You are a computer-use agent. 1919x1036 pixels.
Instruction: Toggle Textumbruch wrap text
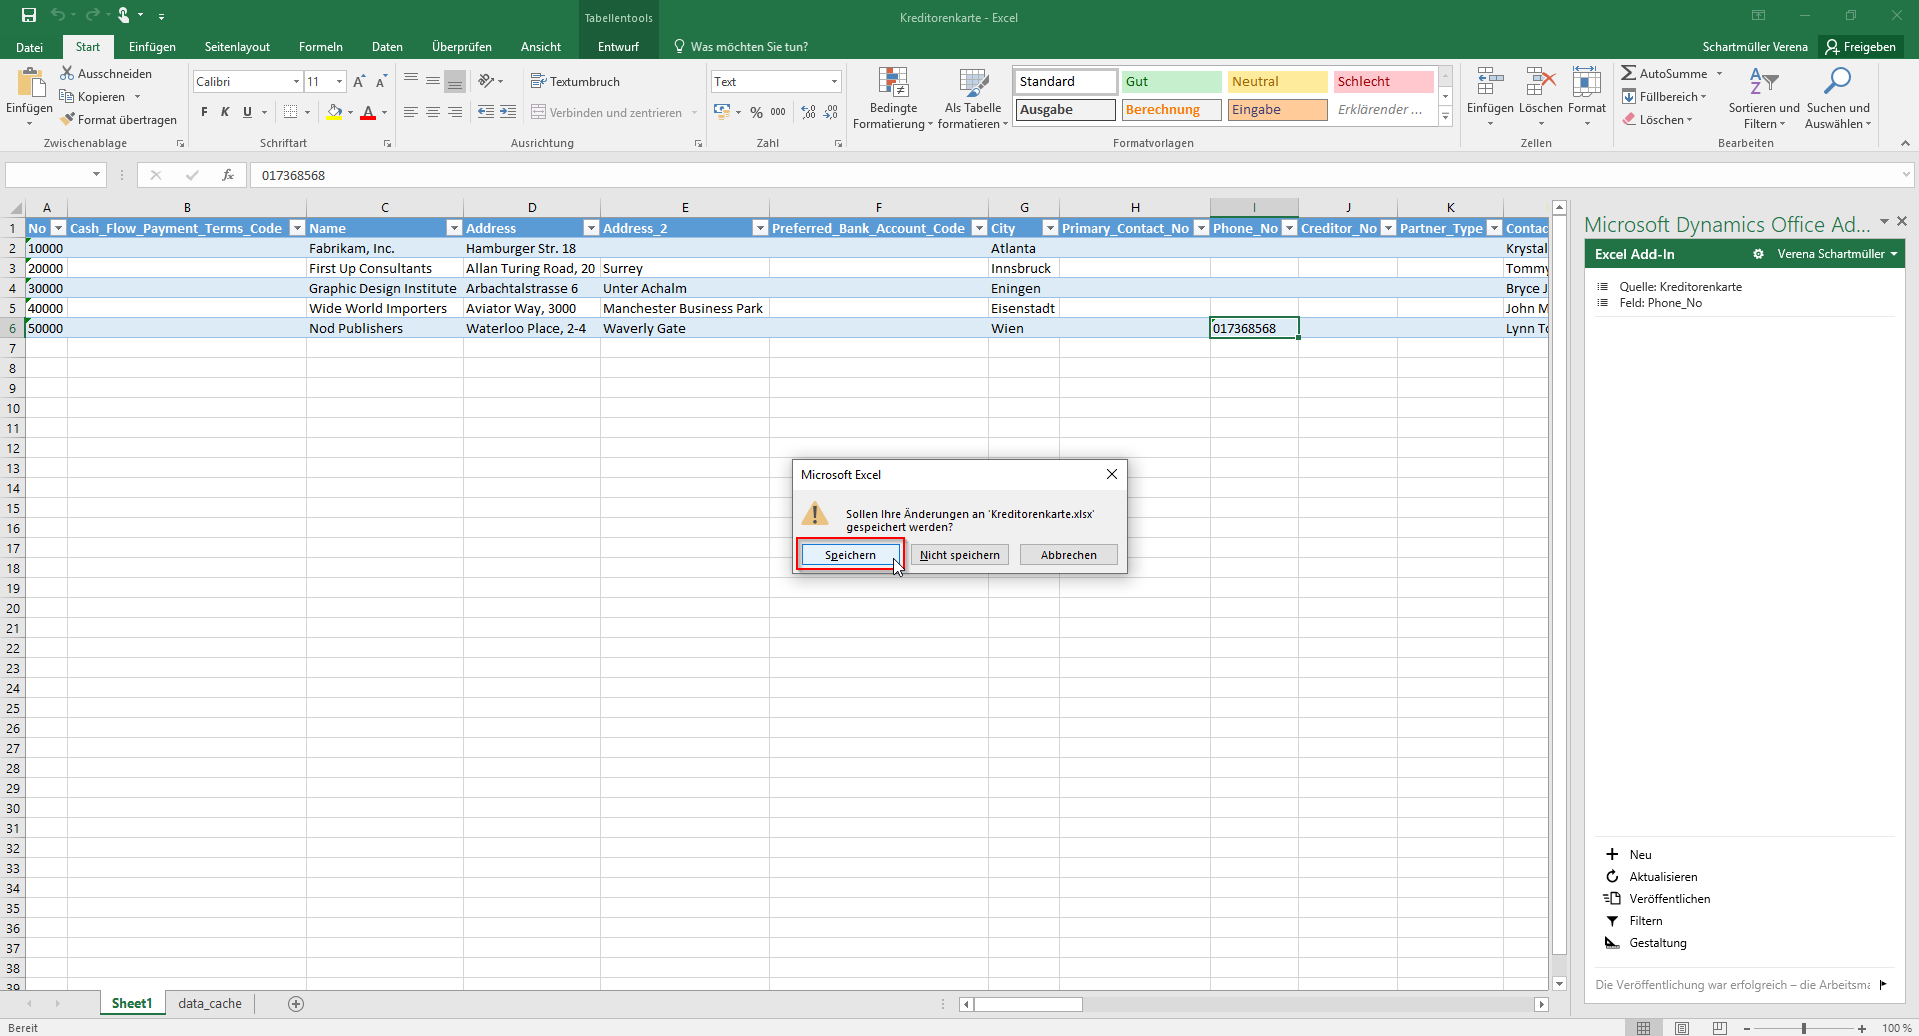pyautogui.click(x=575, y=82)
